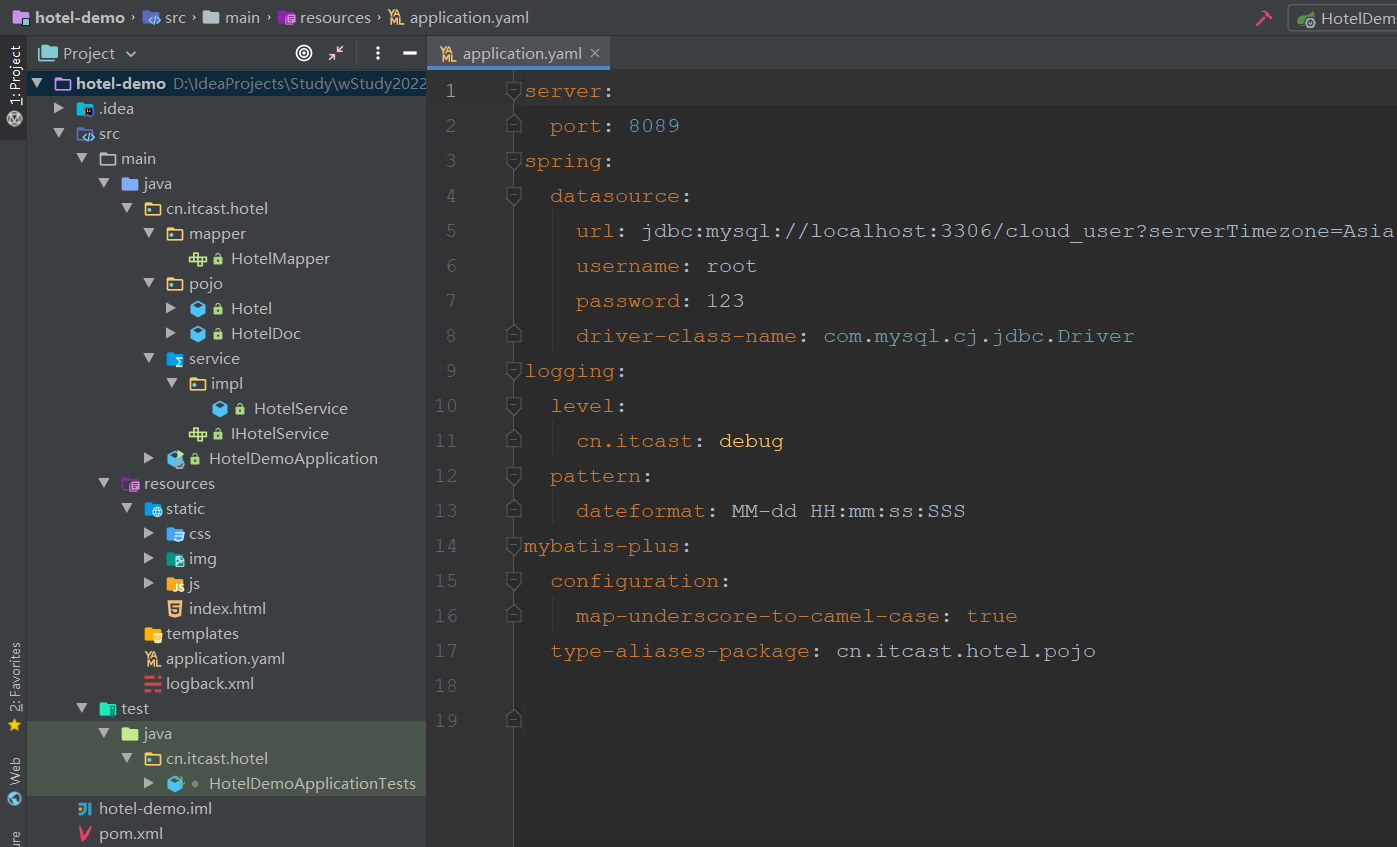Select the IHotelService interface icon
The width and height of the screenshot is (1397, 847).
point(198,433)
